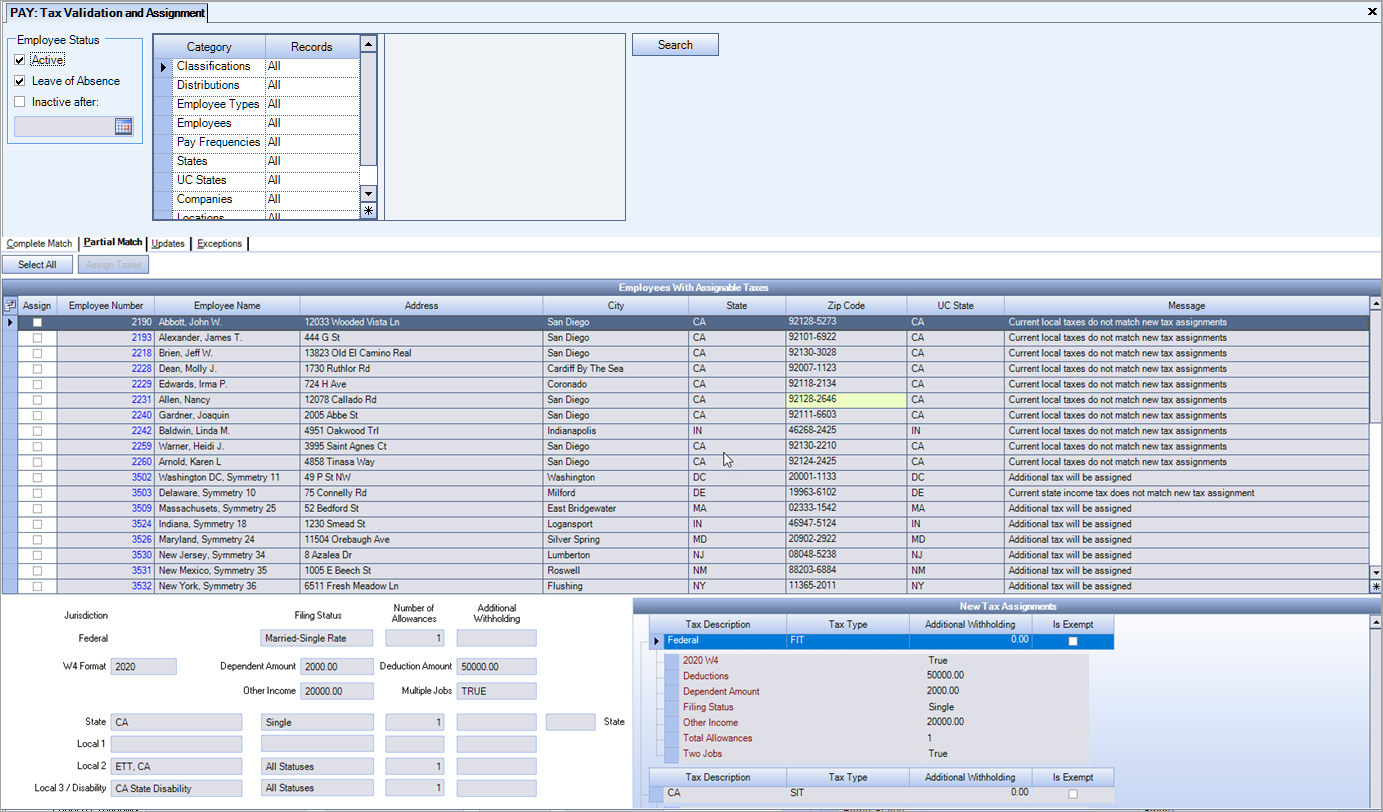
Task: Uncheck the Active employee status checkbox
Action: (20, 59)
